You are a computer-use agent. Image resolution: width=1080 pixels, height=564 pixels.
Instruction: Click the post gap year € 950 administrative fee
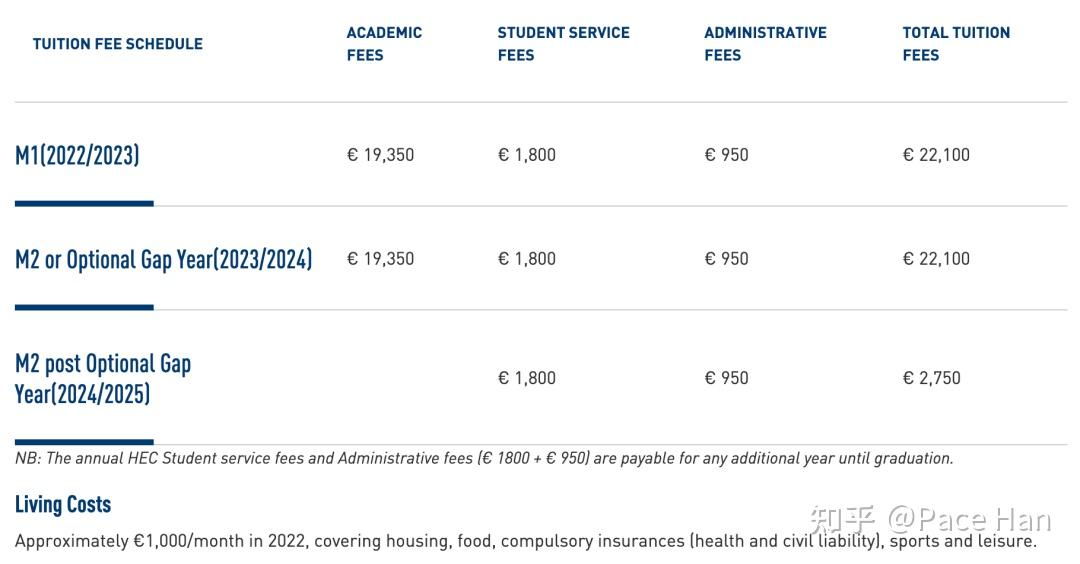726,378
